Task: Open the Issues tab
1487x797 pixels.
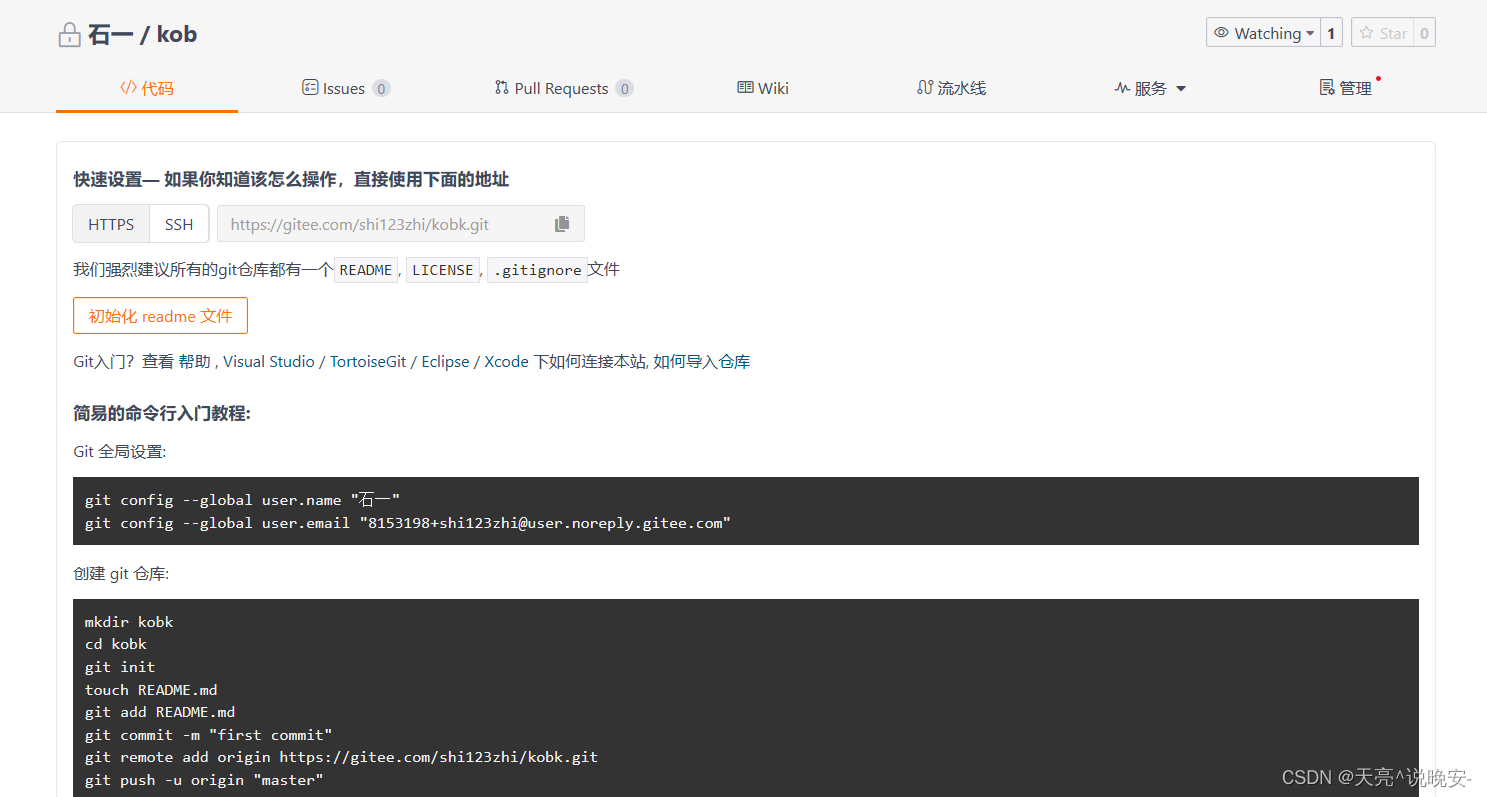Action: coord(346,88)
